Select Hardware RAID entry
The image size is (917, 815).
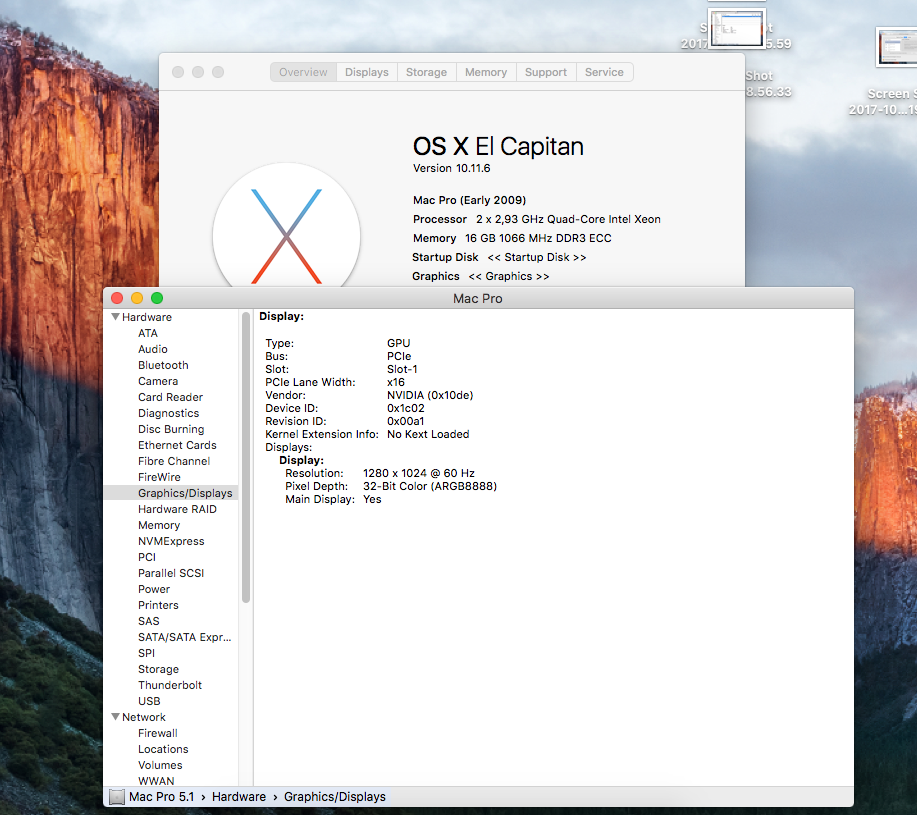[x=177, y=509]
